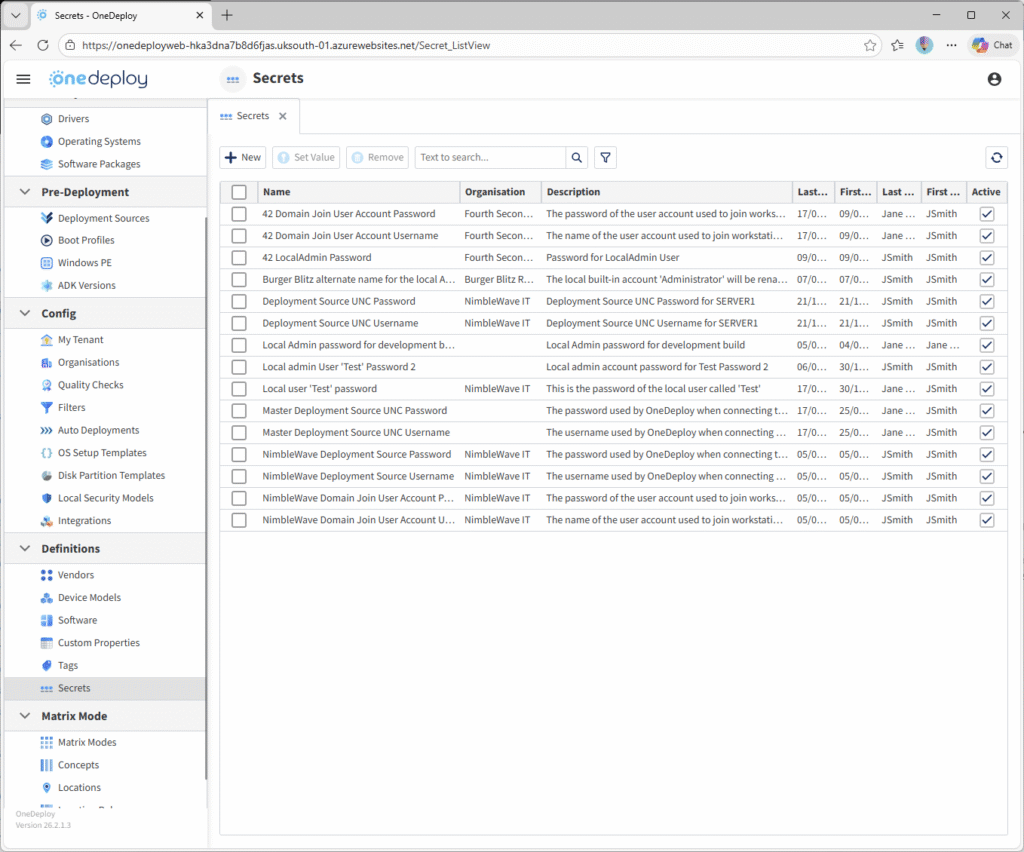Open Auto Deployments

(x=98, y=430)
